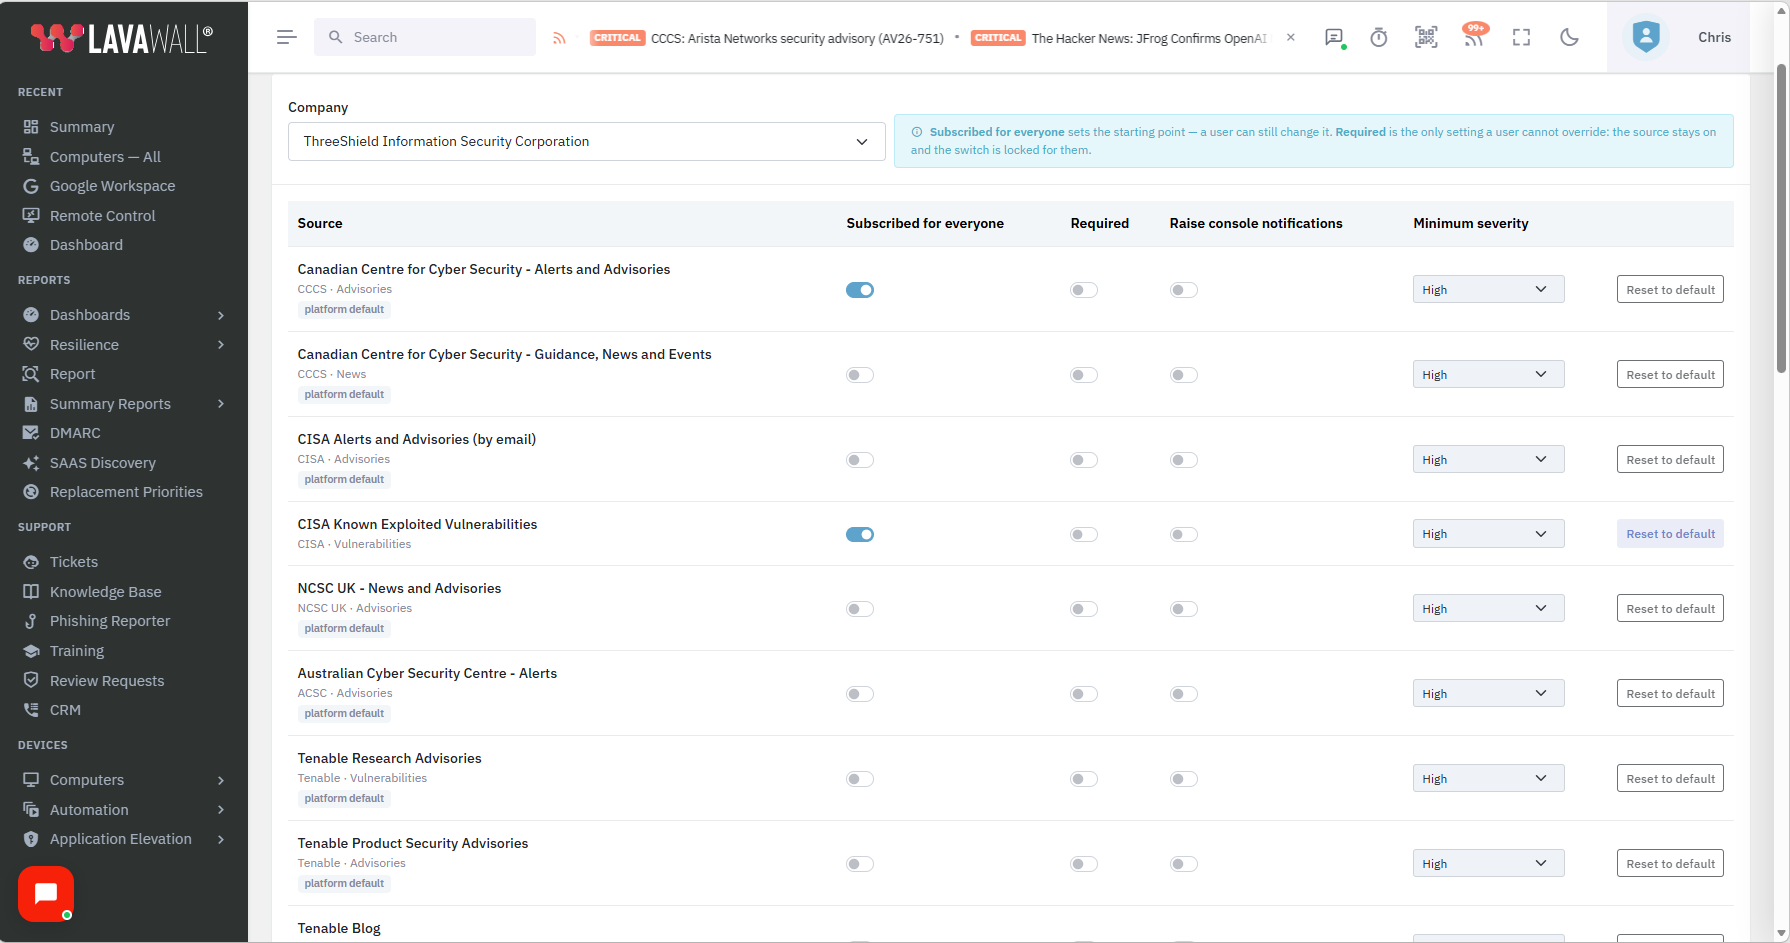1790x943 pixels.
Task: Reset Australian Cyber Security Centre to default
Action: tap(1670, 694)
